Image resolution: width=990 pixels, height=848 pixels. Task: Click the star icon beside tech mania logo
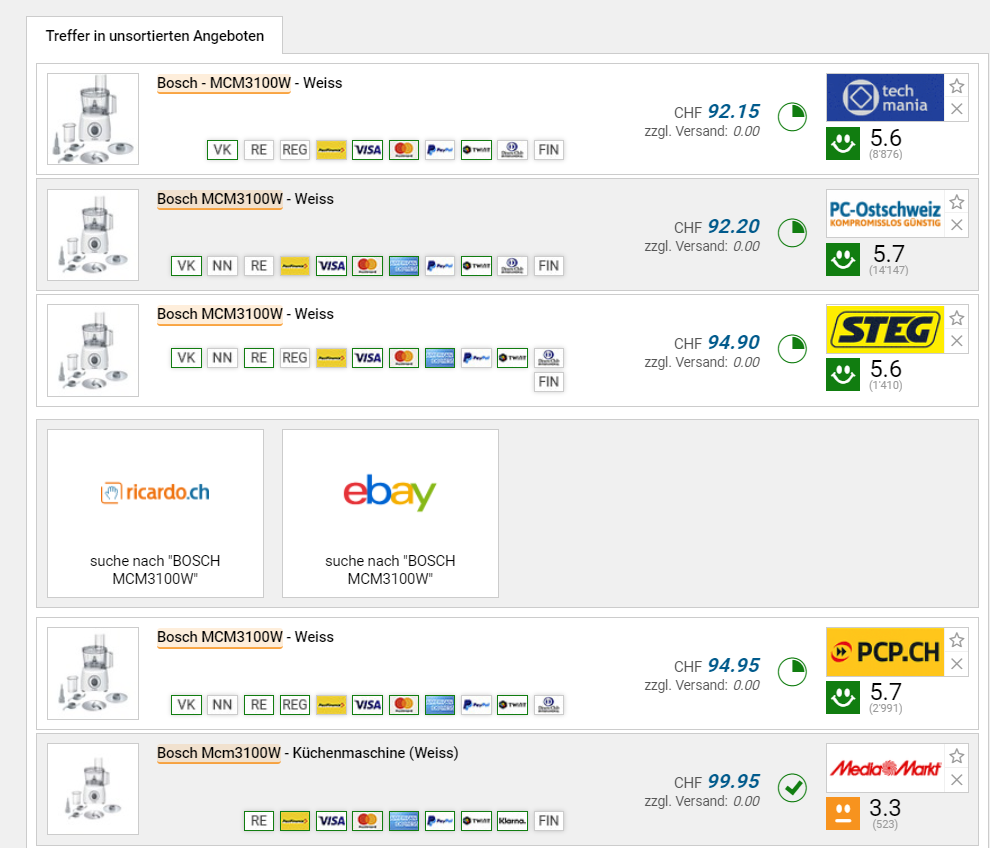click(957, 86)
